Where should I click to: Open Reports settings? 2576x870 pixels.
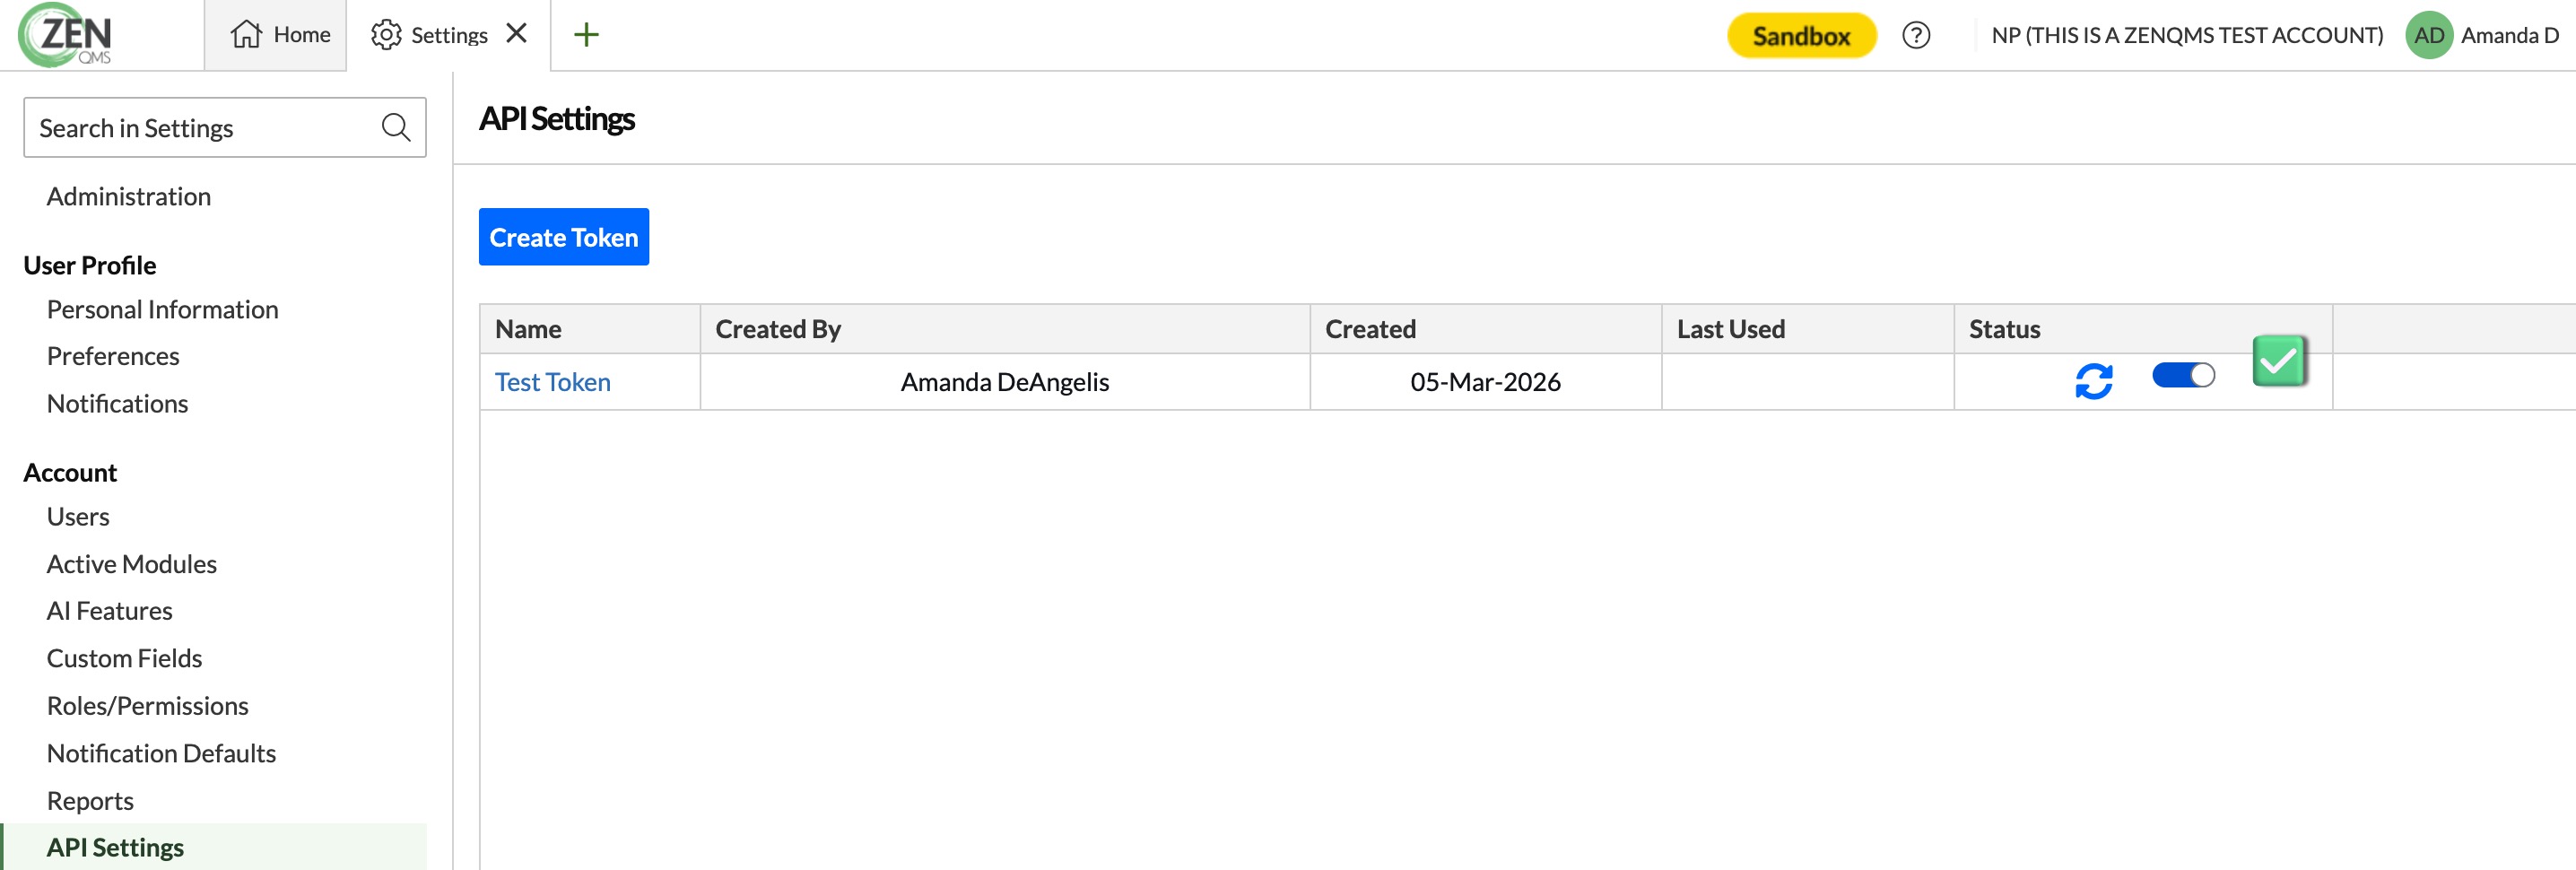tap(90, 800)
